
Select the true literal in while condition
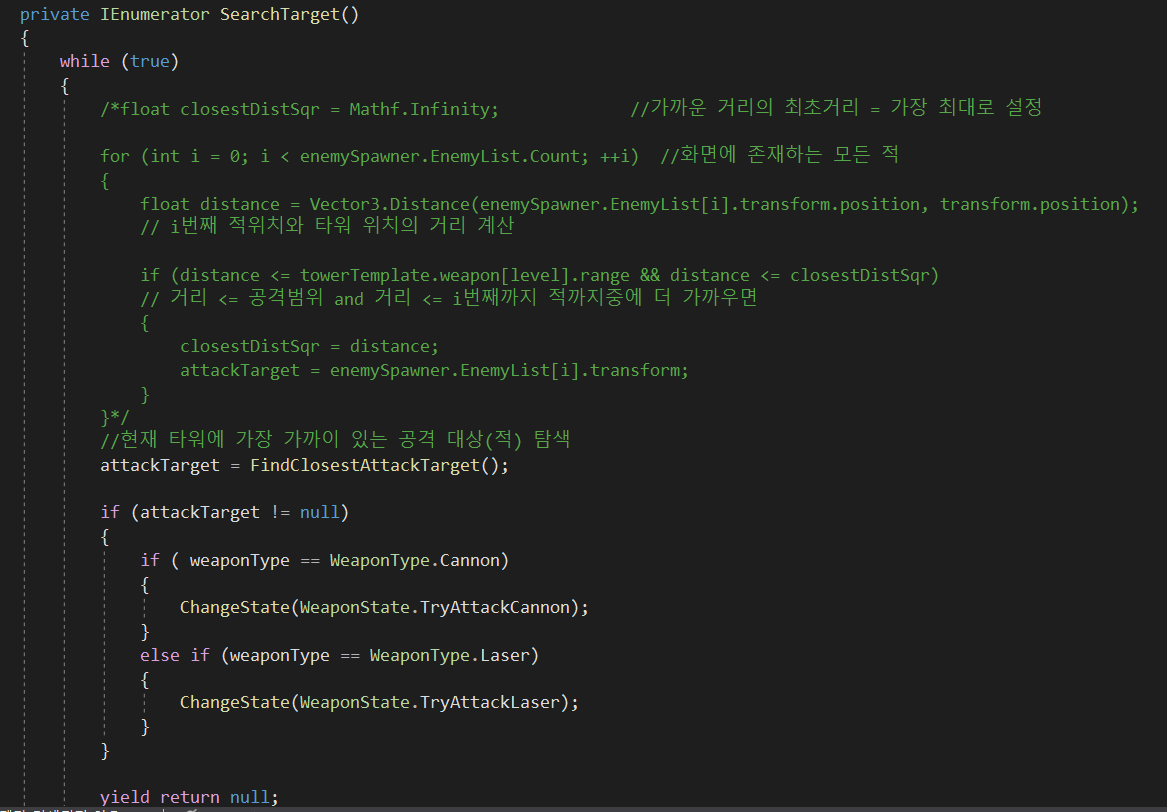149,61
